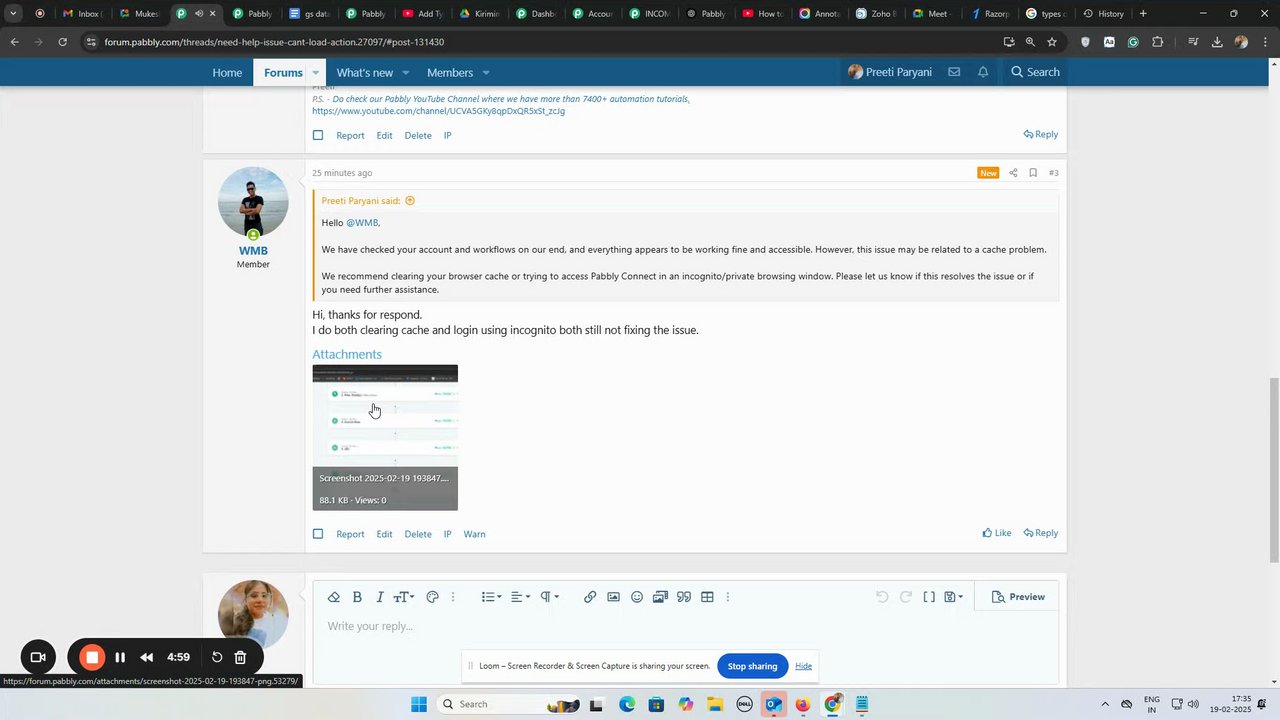This screenshot has width=1280, height=720.
Task: Open the Home nav tab
Action: click(227, 72)
